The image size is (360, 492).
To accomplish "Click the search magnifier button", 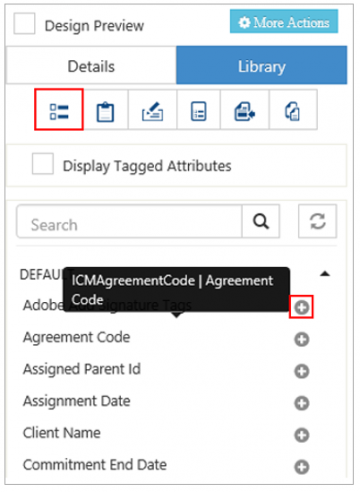I will point(261,221).
